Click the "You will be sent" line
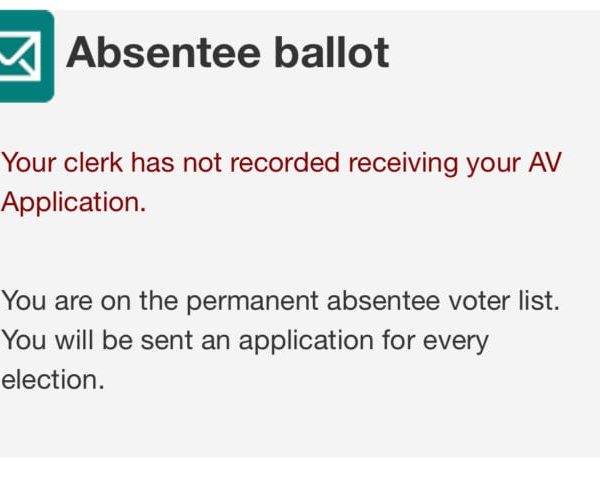The height and width of the screenshot is (490, 600). click(245, 340)
